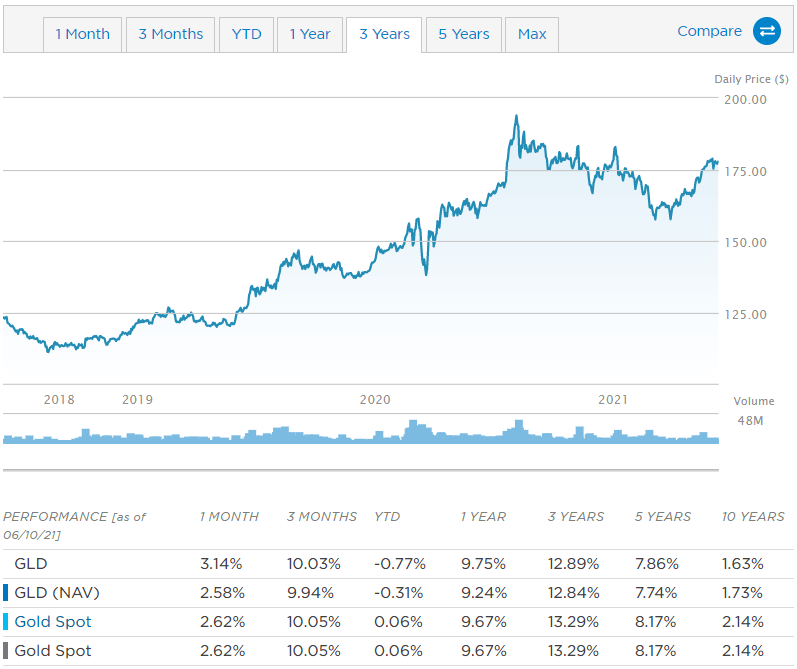Click the 2018 label on time axis
This screenshot has width=797, height=669.
(59, 400)
